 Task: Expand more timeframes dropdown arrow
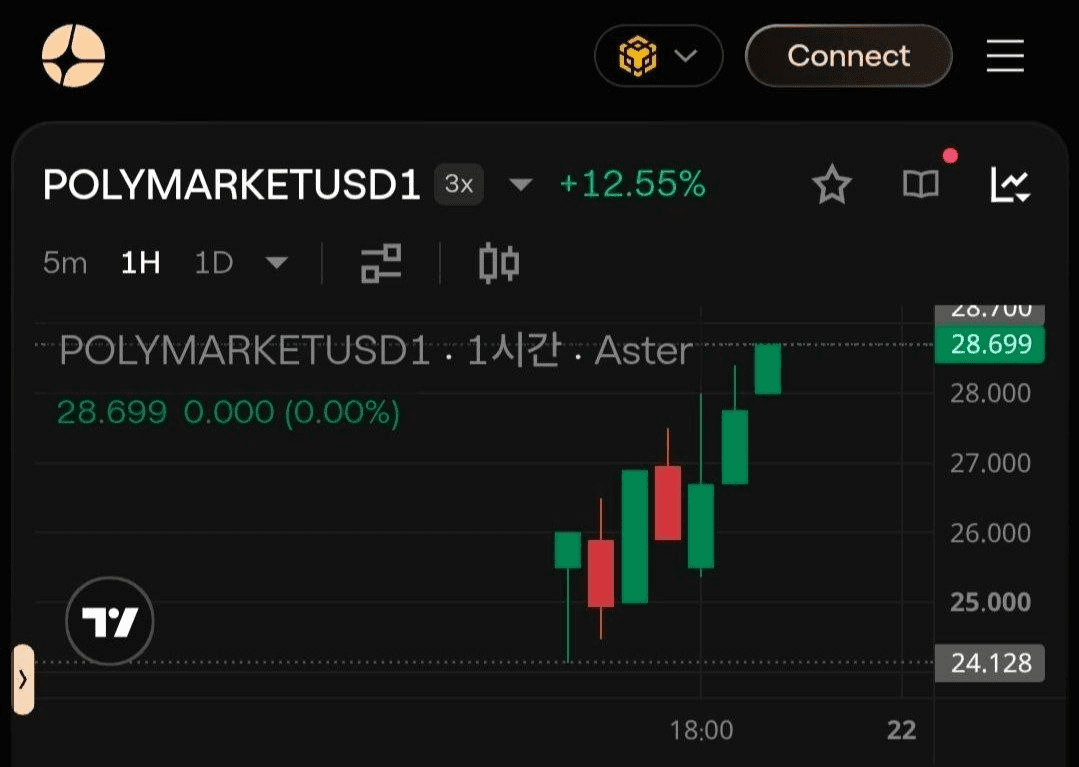point(277,263)
